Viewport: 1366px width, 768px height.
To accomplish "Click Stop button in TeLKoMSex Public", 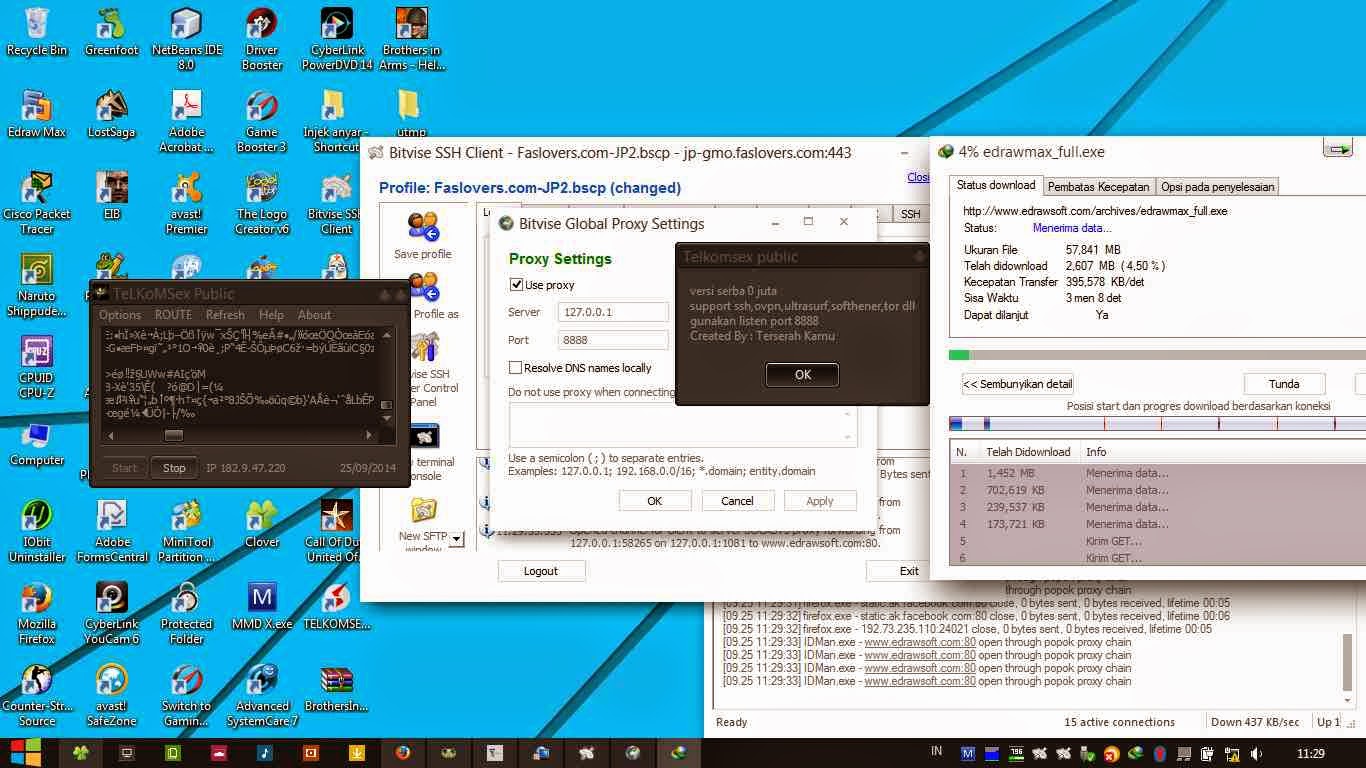I will coord(174,468).
